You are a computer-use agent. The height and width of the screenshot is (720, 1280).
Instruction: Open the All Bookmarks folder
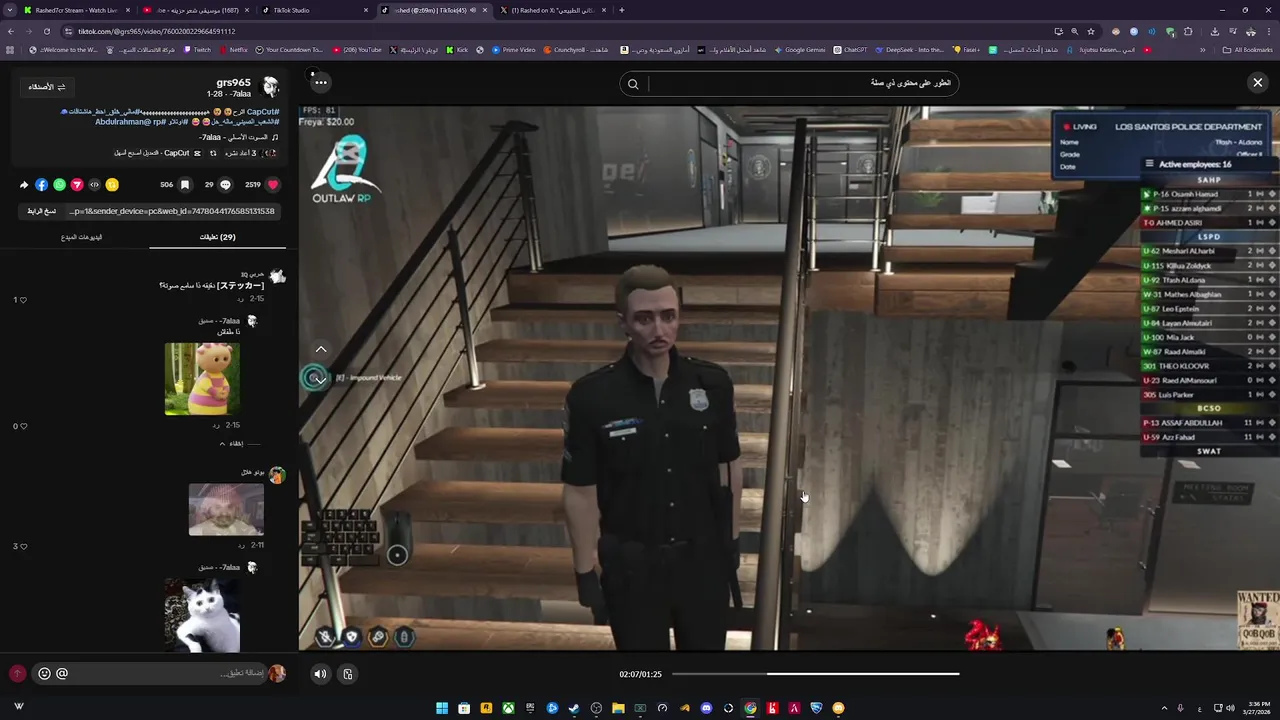1248,50
